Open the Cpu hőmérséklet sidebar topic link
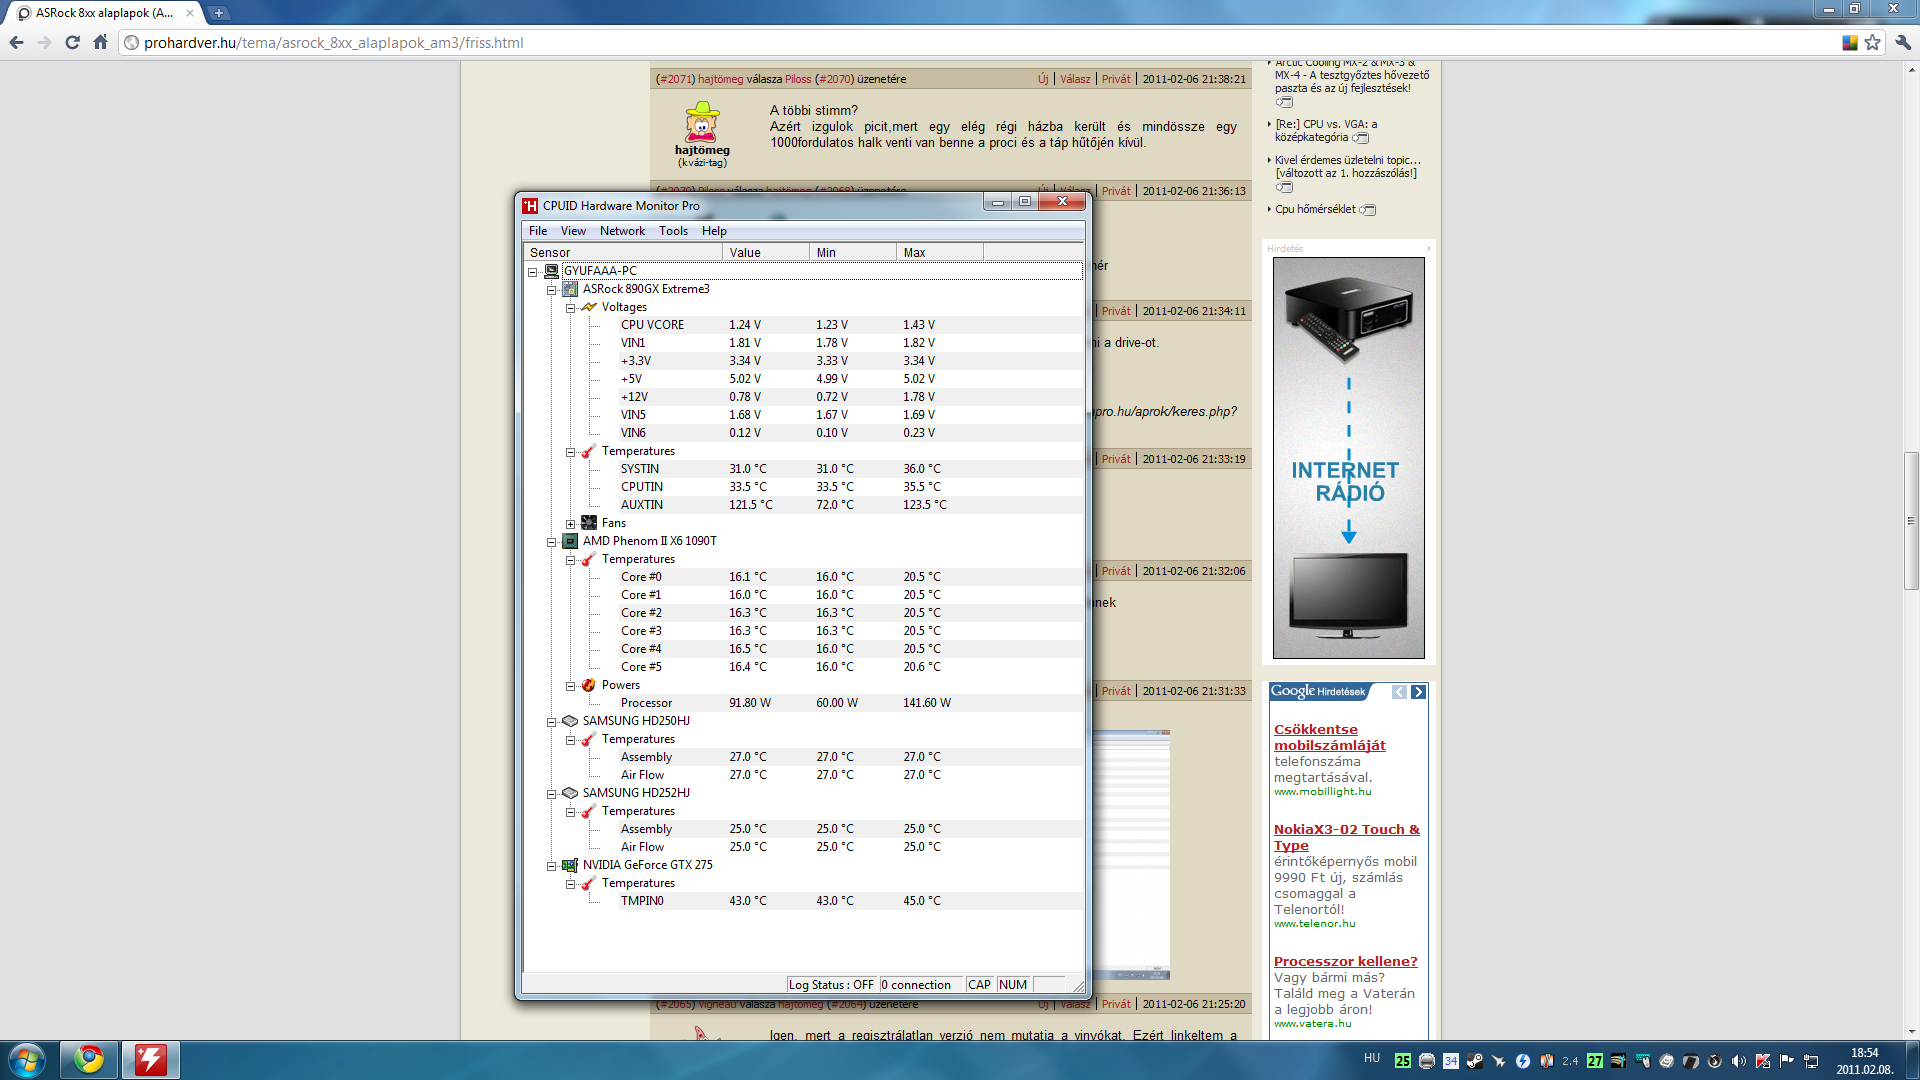 click(x=1315, y=209)
